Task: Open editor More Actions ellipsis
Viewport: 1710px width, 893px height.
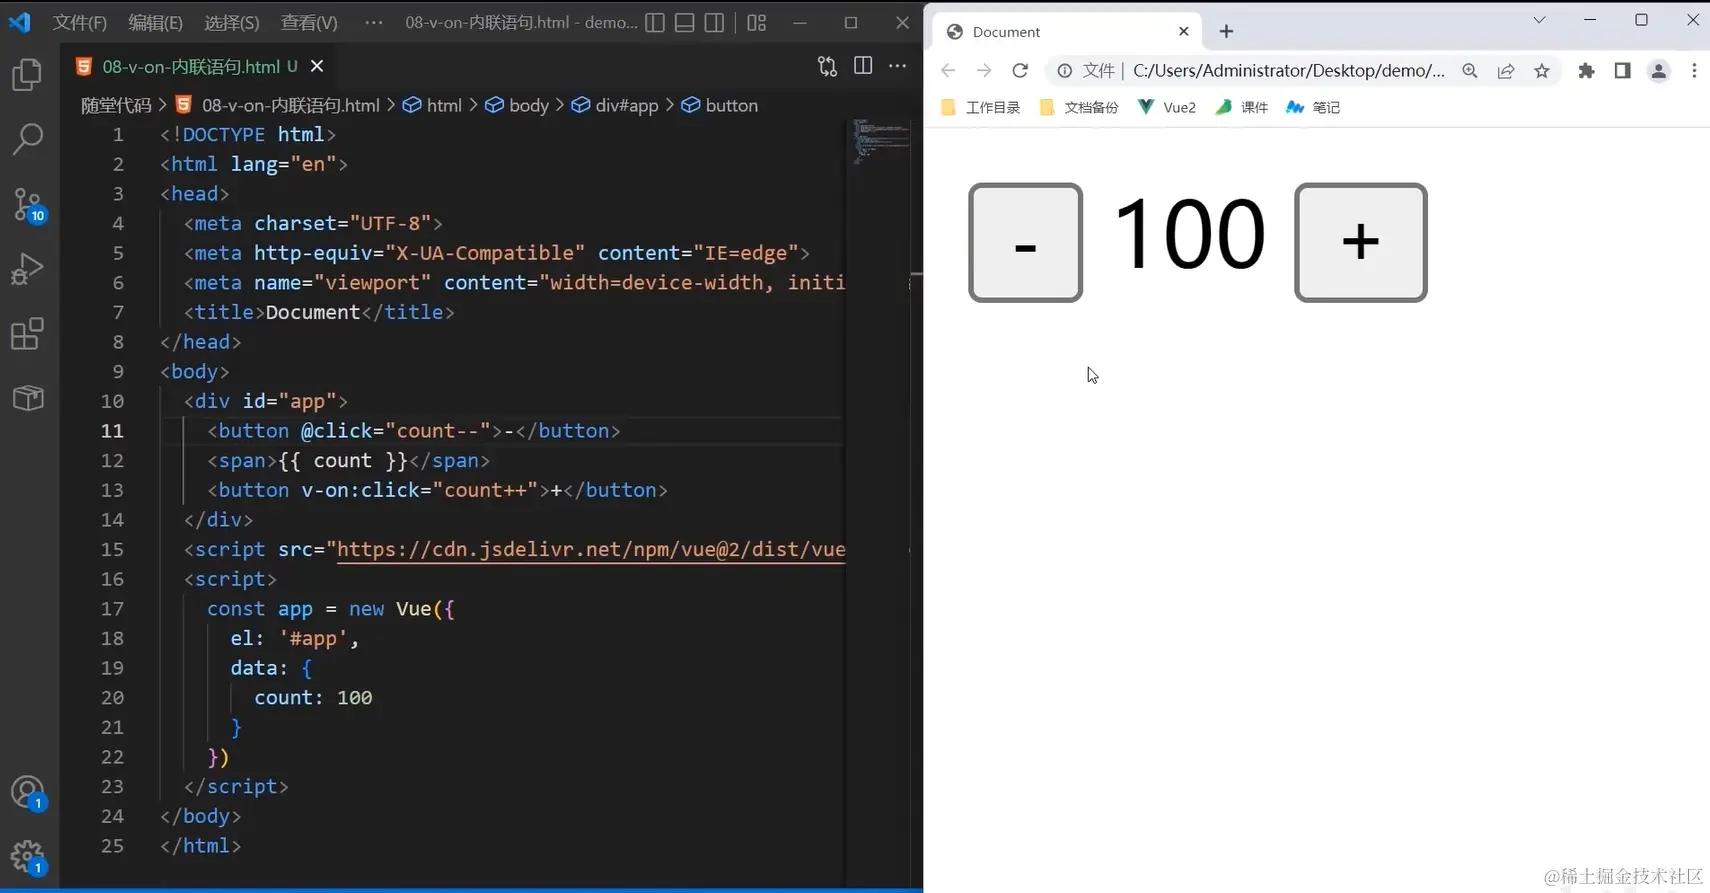Action: [x=898, y=66]
